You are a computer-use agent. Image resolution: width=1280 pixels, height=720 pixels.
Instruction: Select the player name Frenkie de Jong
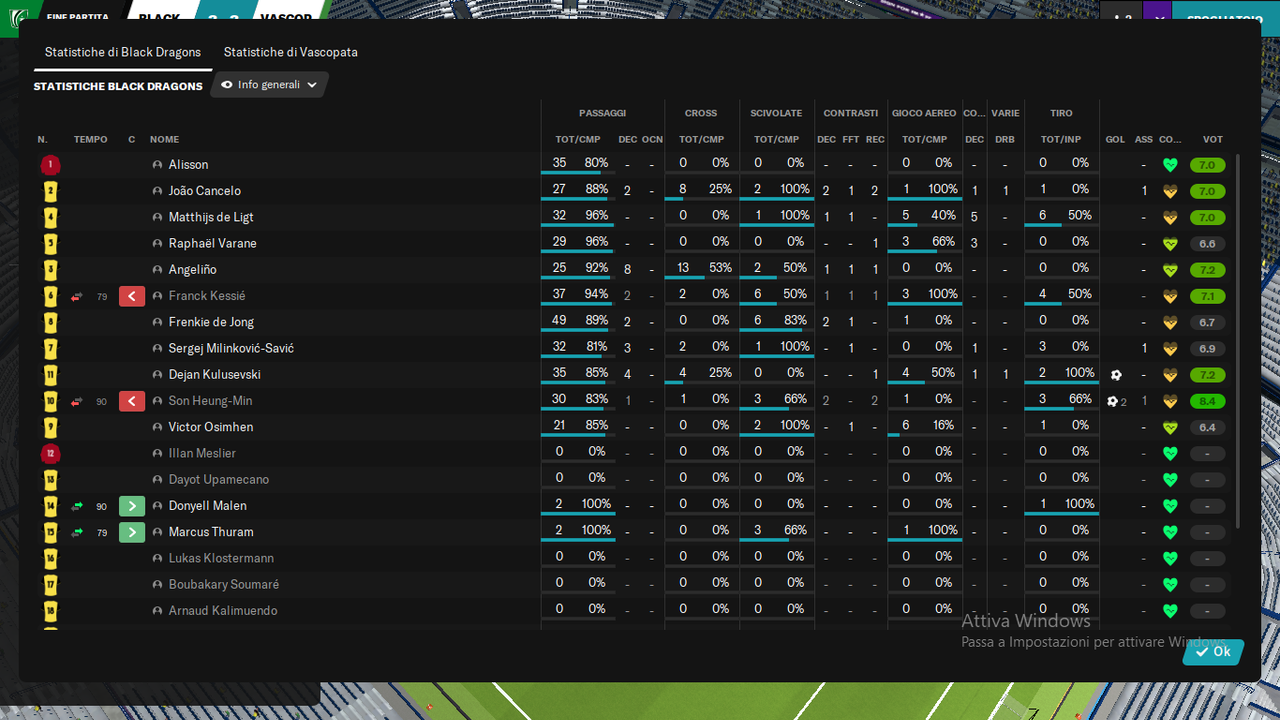point(211,322)
